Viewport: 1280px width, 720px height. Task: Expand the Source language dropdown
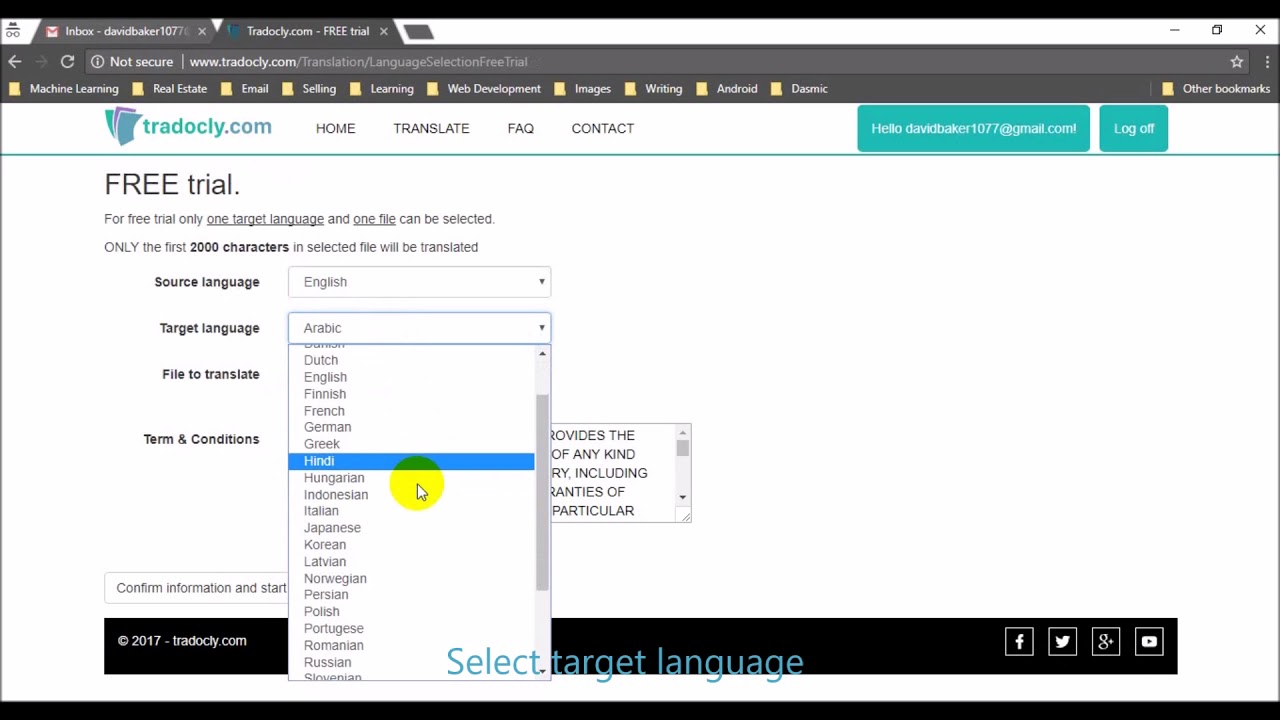[419, 282]
